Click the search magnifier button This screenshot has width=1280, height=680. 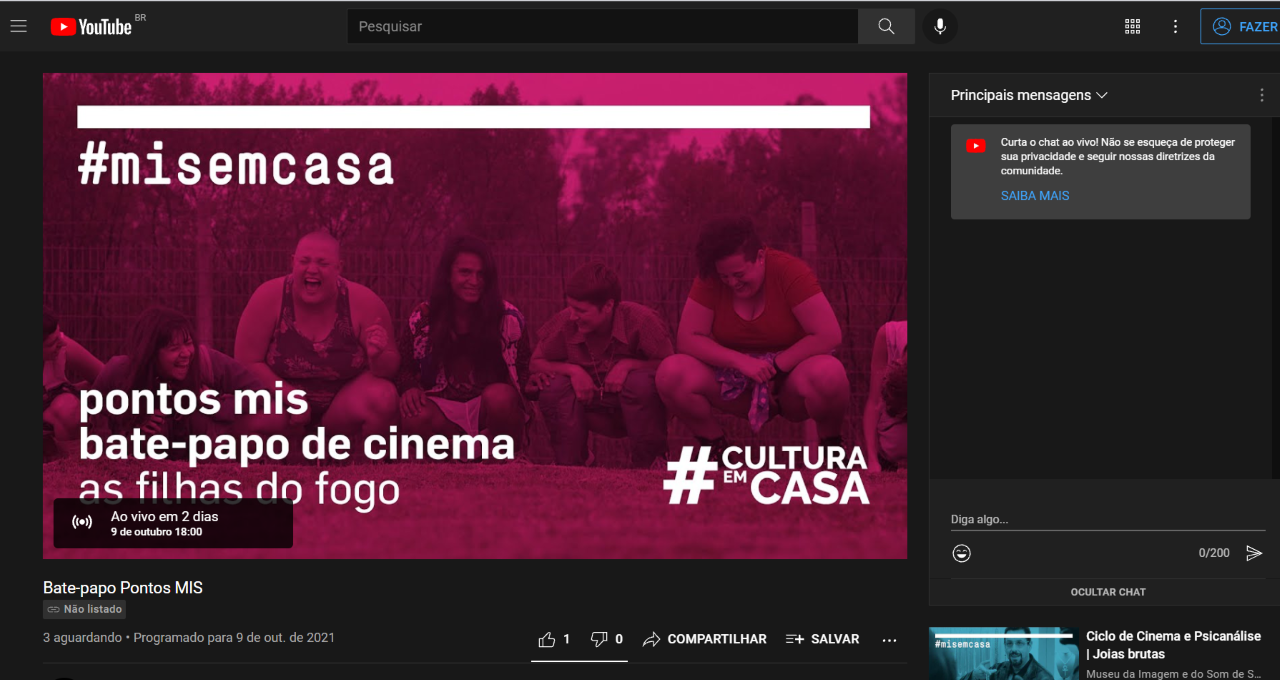coord(886,27)
